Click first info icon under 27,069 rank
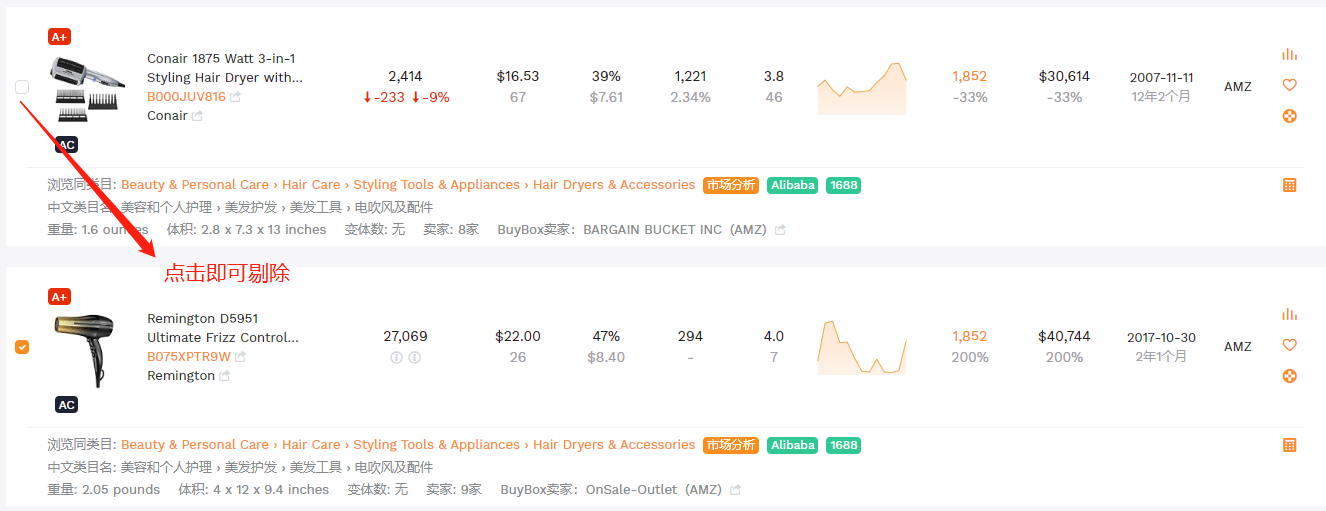Viewport: 1326px width, 511px height. pyautogui.click(x=397, y=357)
